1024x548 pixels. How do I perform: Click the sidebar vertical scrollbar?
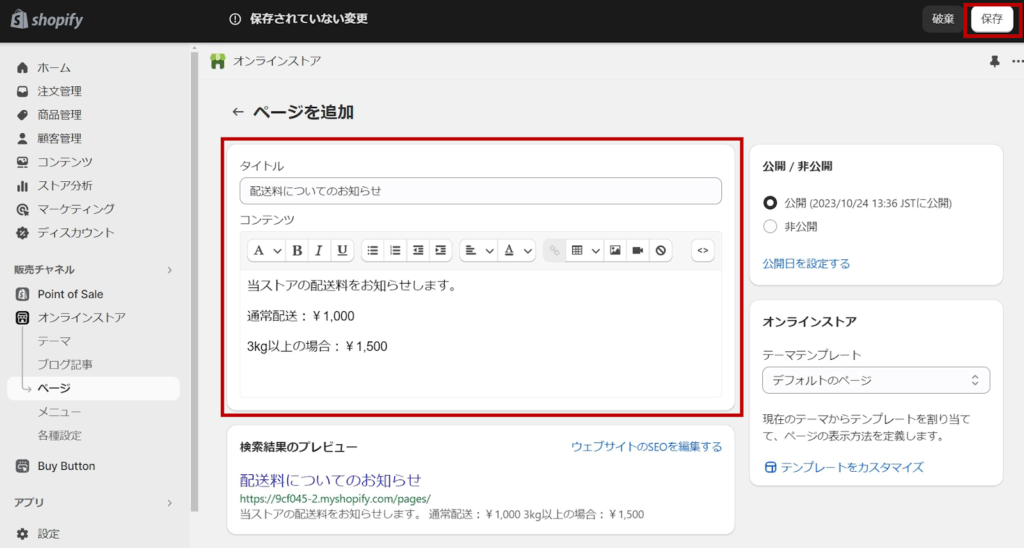coord(195,281)
